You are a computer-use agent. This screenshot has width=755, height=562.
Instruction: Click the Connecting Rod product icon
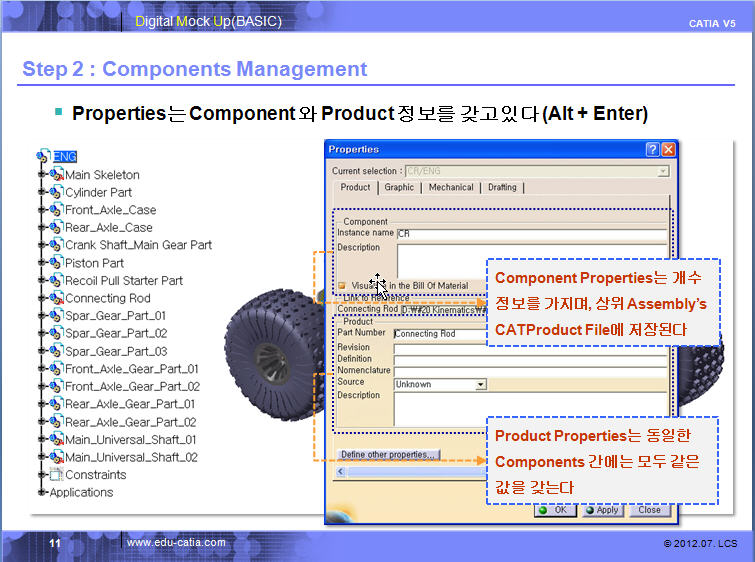56,298
